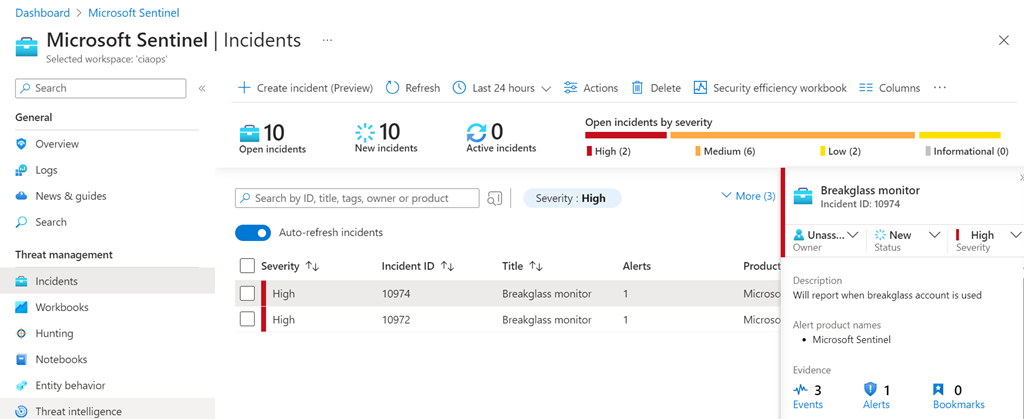Click the More (3) filters link
The image size is (1024, 419).
747,196
